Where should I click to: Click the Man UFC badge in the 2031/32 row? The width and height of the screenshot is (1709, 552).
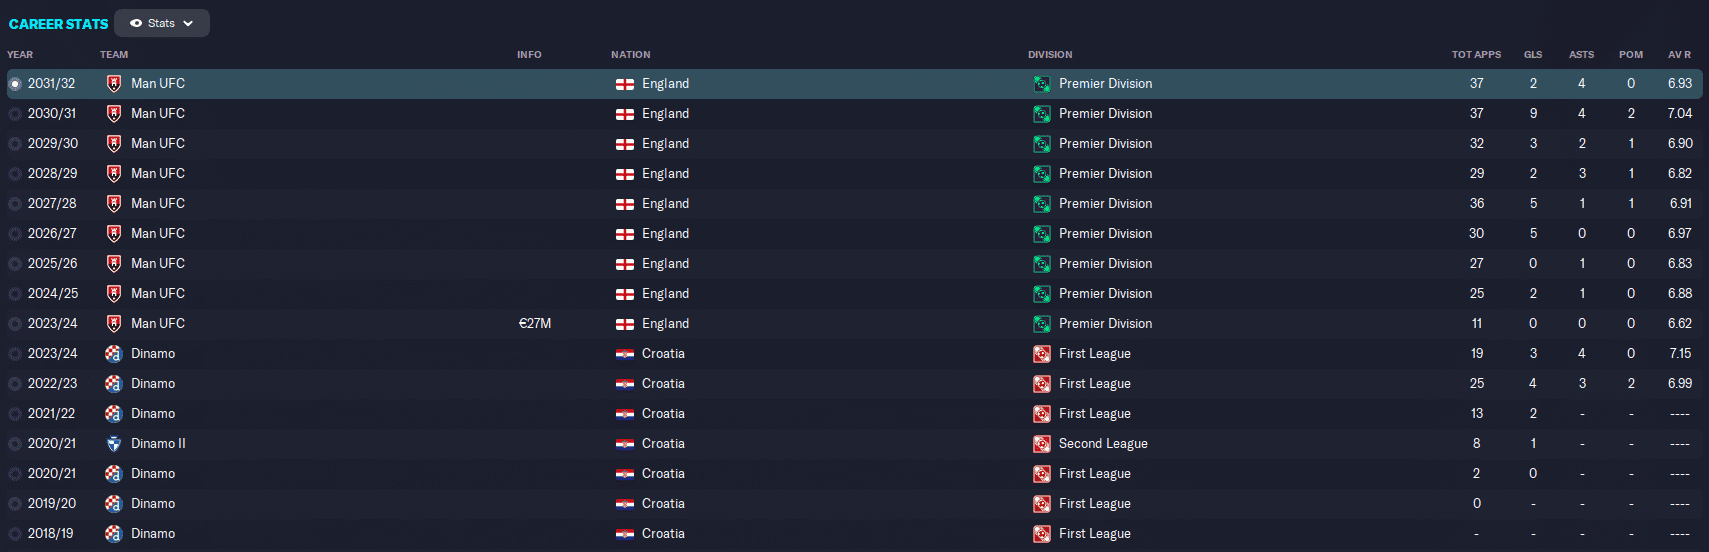pos(114,84)
